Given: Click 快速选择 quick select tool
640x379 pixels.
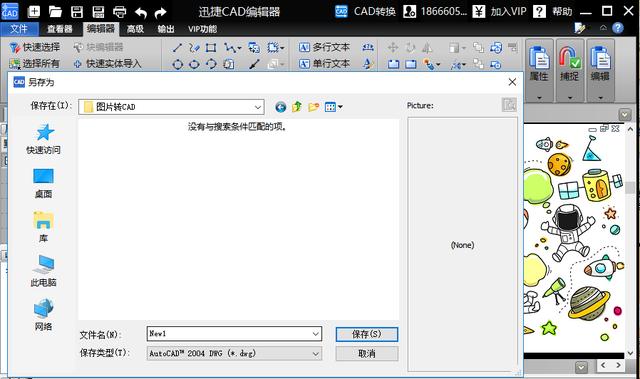Looking at the screenshot, I should point(35,47).
